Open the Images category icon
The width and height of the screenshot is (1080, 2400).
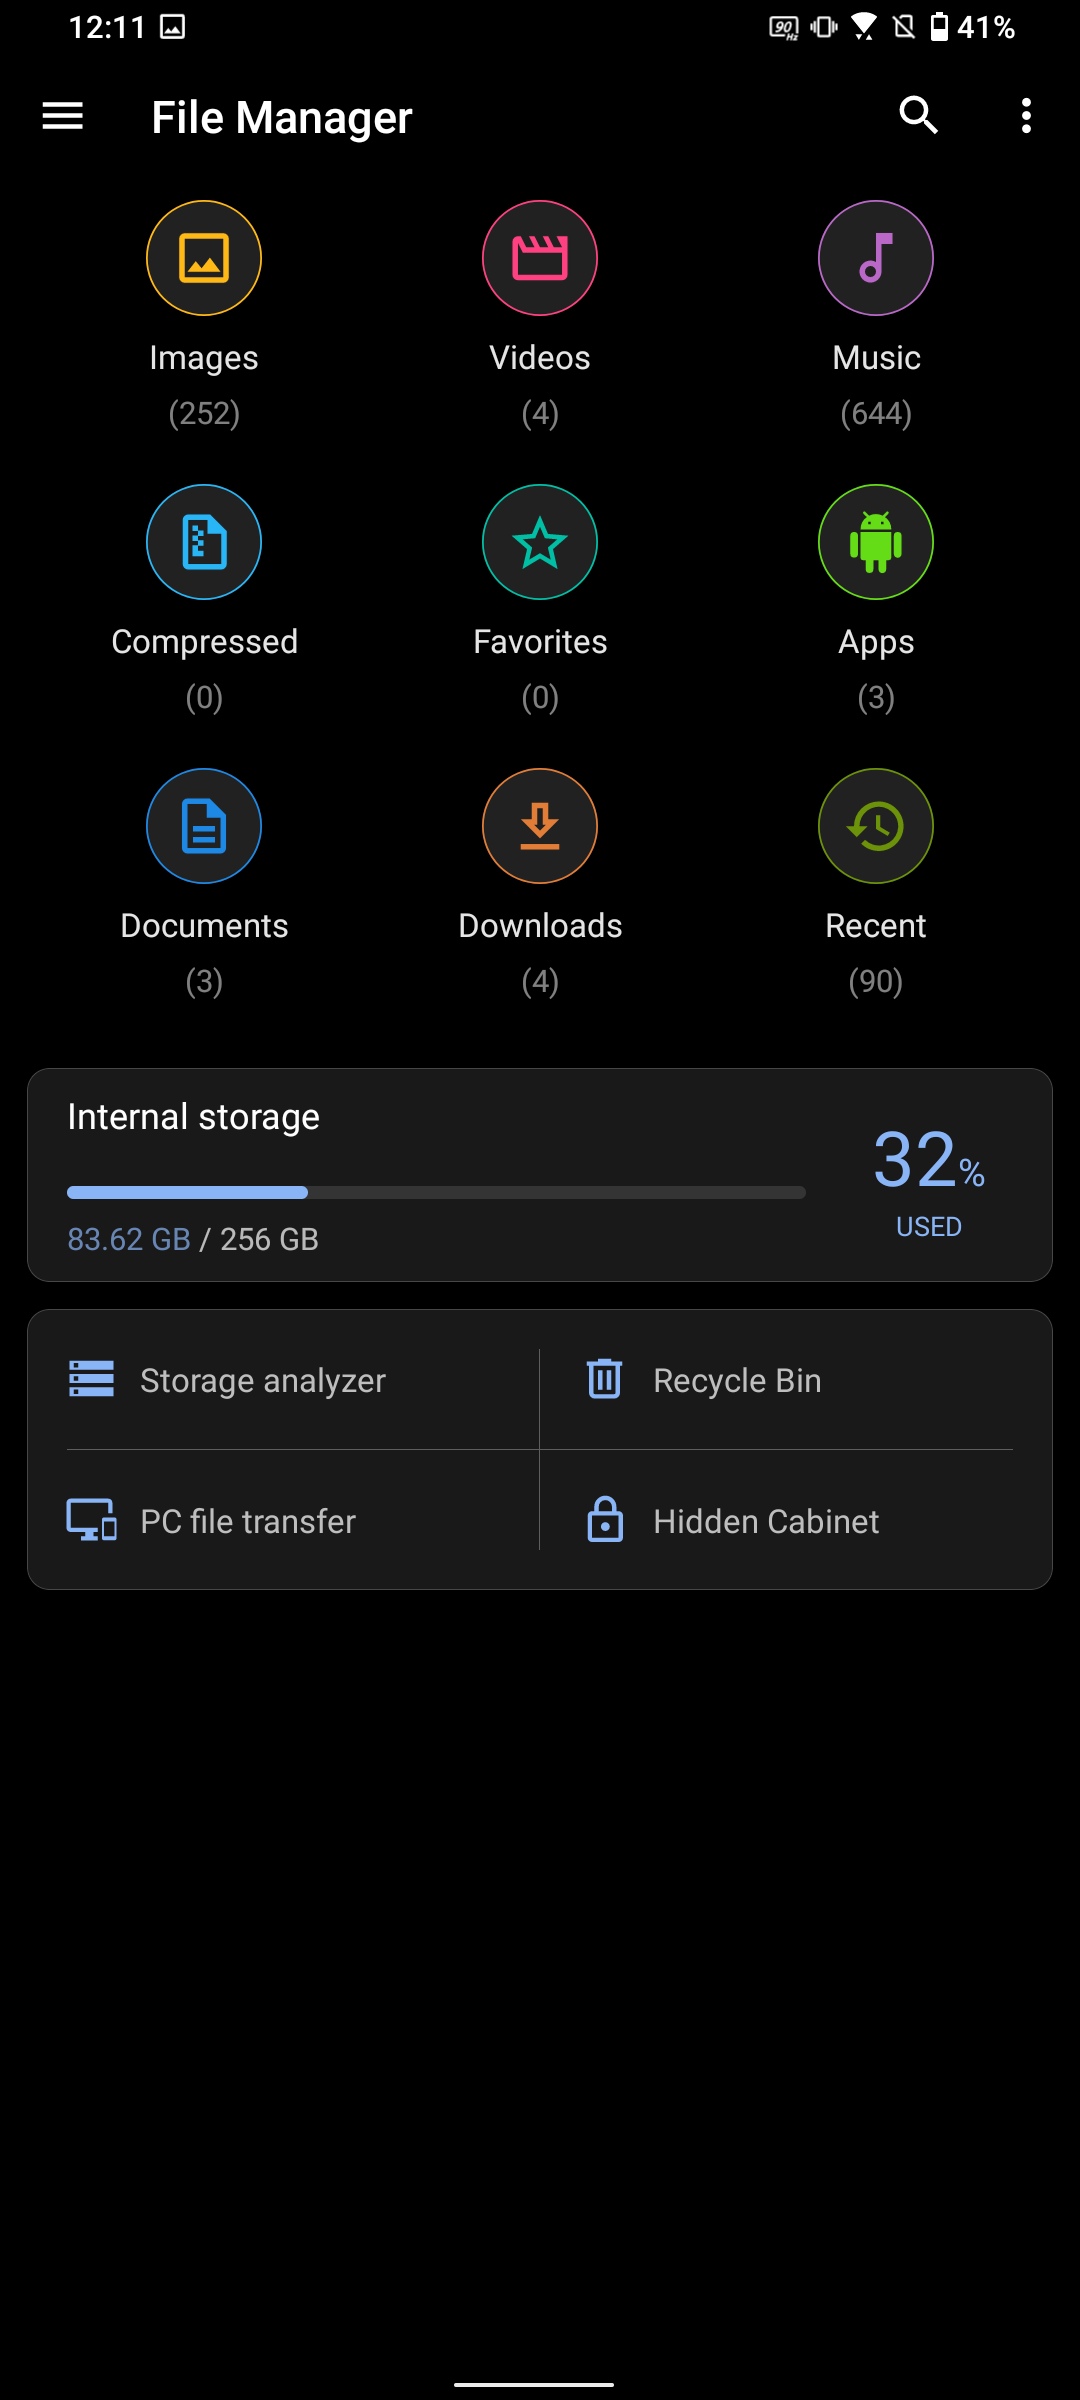(204, 258)
